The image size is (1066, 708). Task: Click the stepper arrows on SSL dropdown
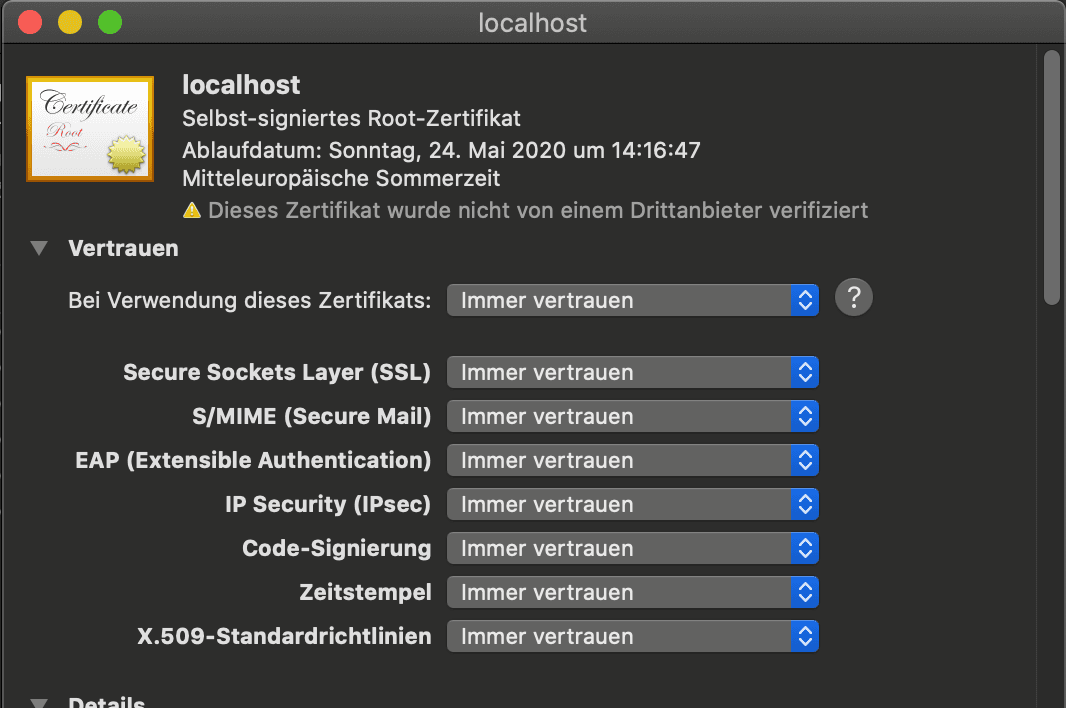[805, 372]
